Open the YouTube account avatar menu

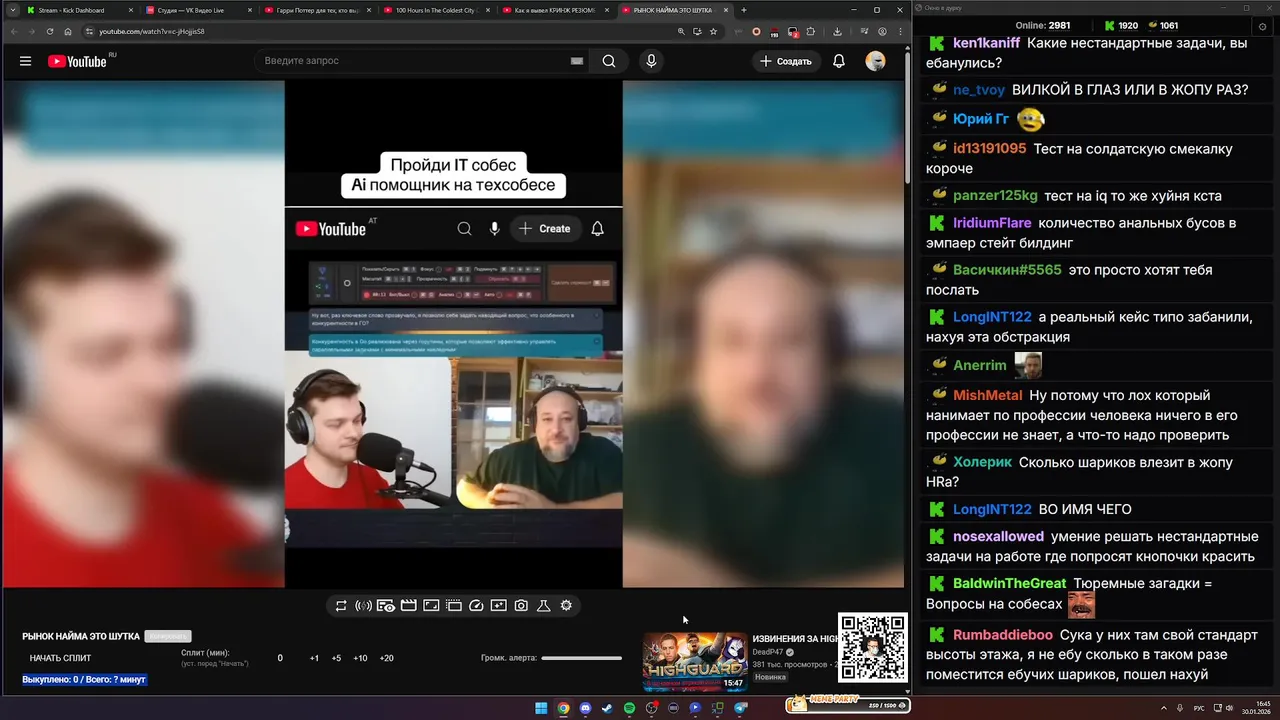[875, 61]
